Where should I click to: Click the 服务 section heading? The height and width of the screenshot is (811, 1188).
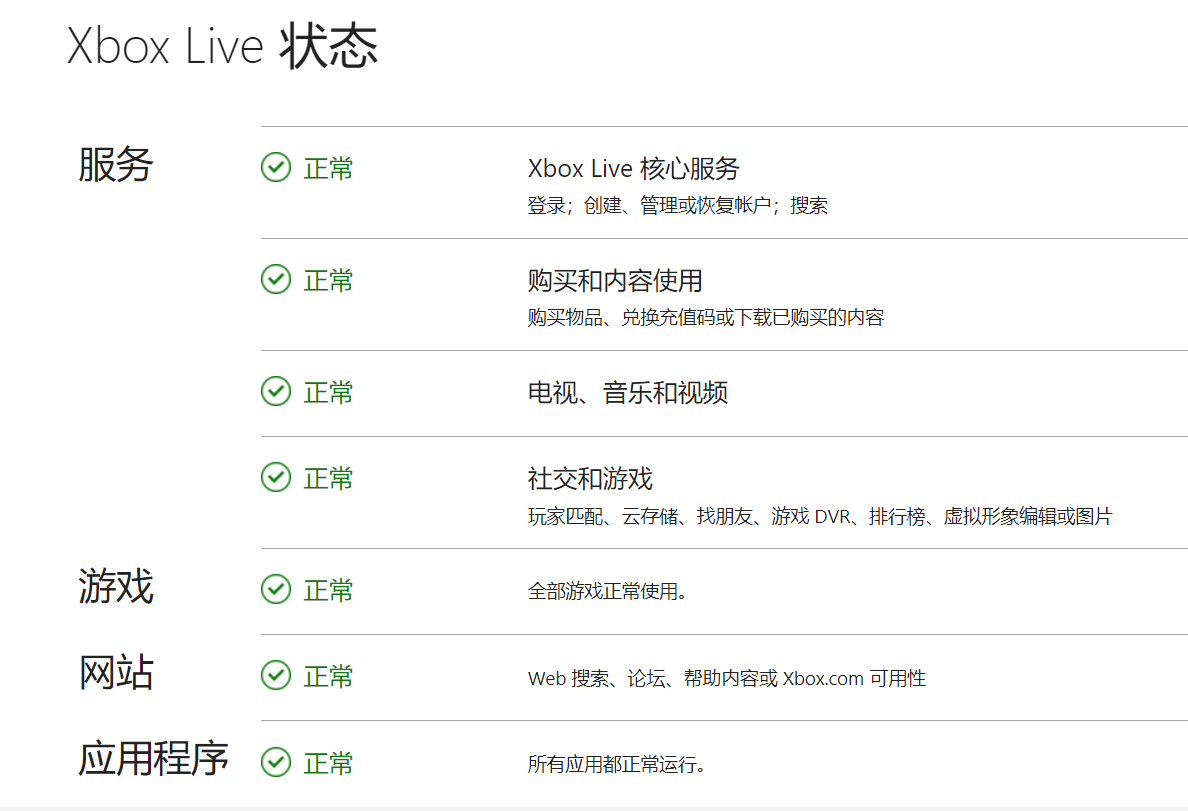(x=116, y=164)
